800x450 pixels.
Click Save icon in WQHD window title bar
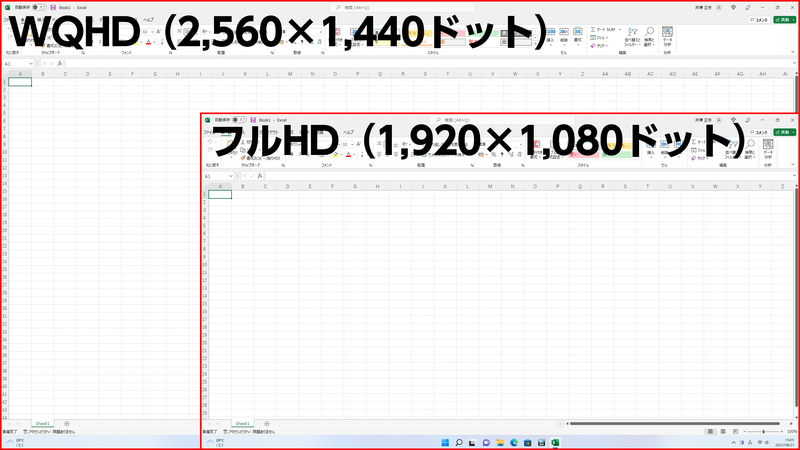pyautogui.click(x=53, y=8)
